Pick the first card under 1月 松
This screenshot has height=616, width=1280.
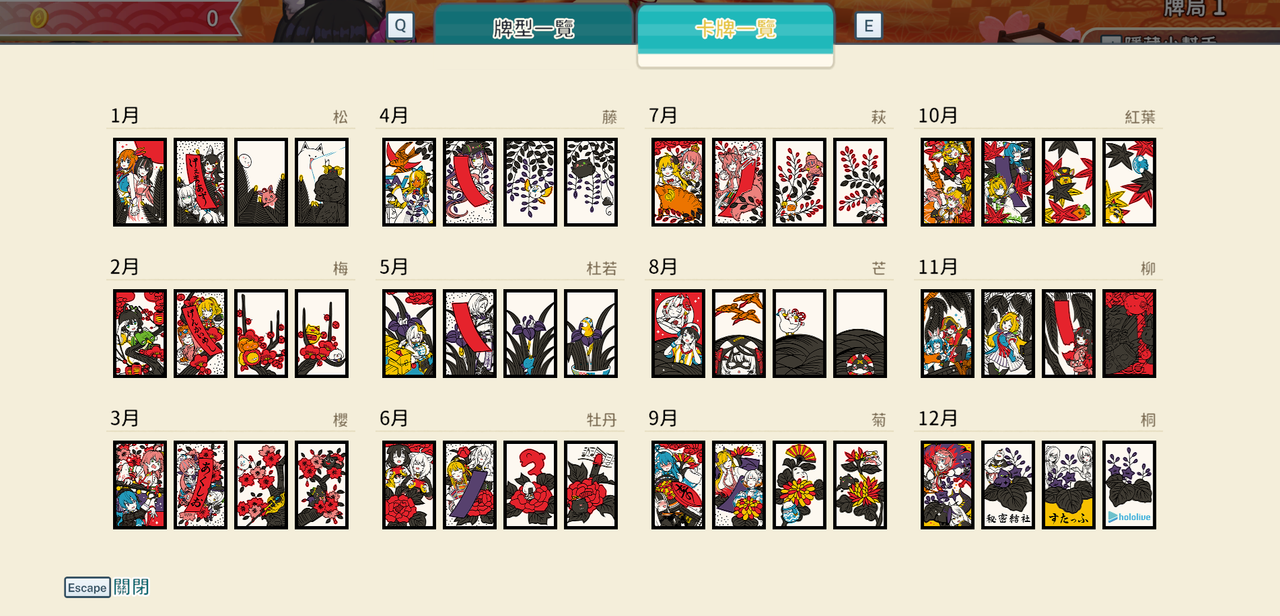tap(140, 182)
